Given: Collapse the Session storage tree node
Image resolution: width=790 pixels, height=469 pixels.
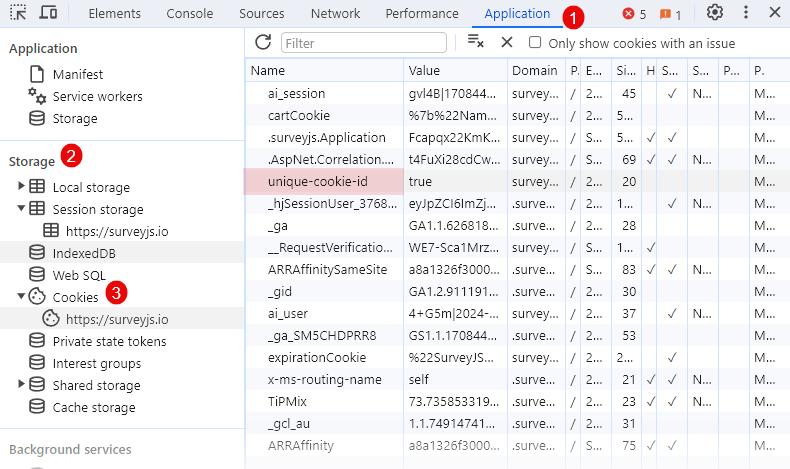Looking at the screenshot, I should click(21, 208).
